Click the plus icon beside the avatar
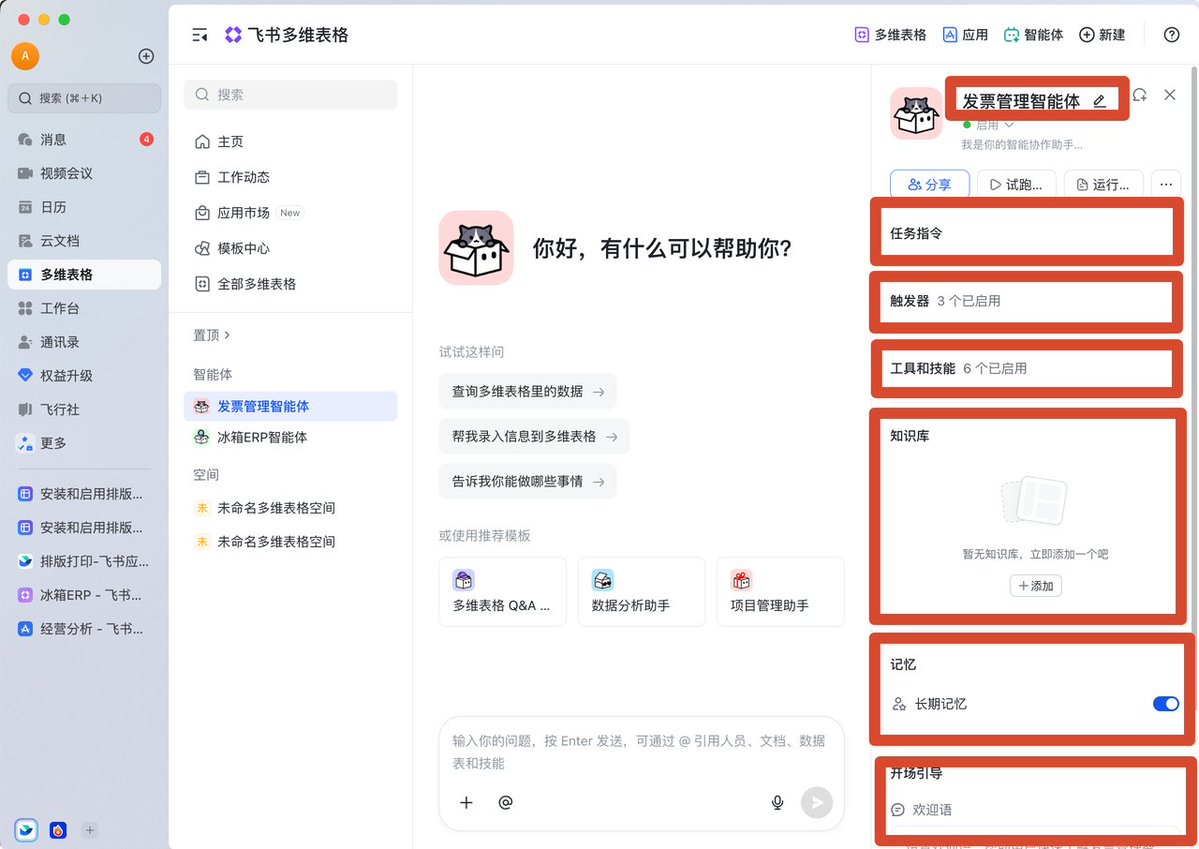1199x849 pixels. point(146,56)
